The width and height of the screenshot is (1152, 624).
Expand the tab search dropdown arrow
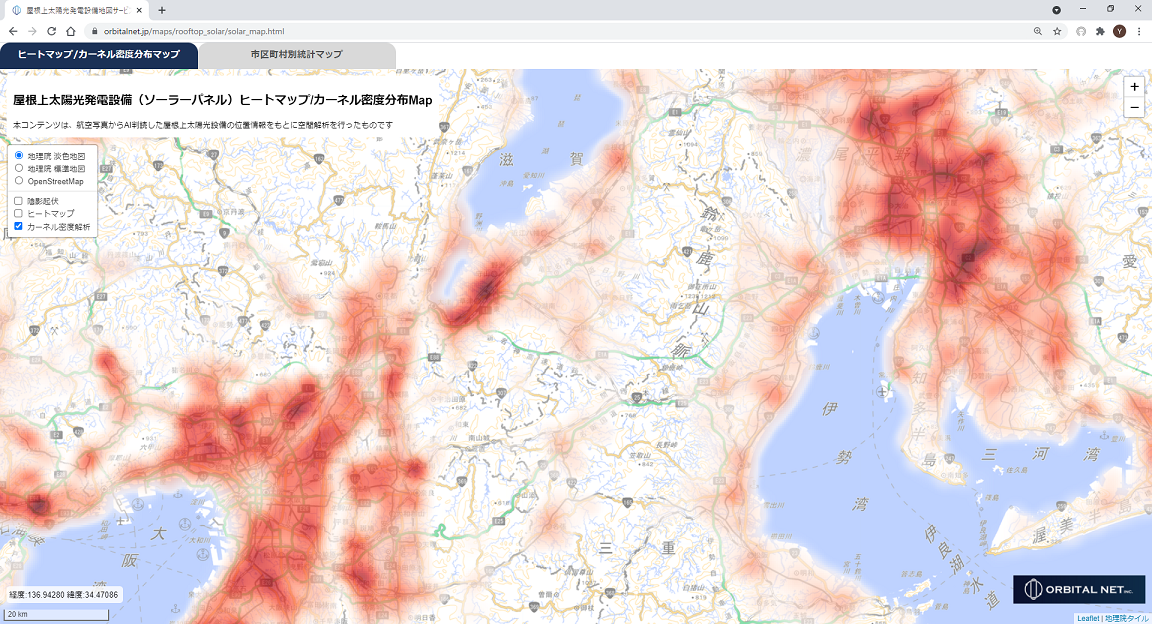tap(1057, 9)
